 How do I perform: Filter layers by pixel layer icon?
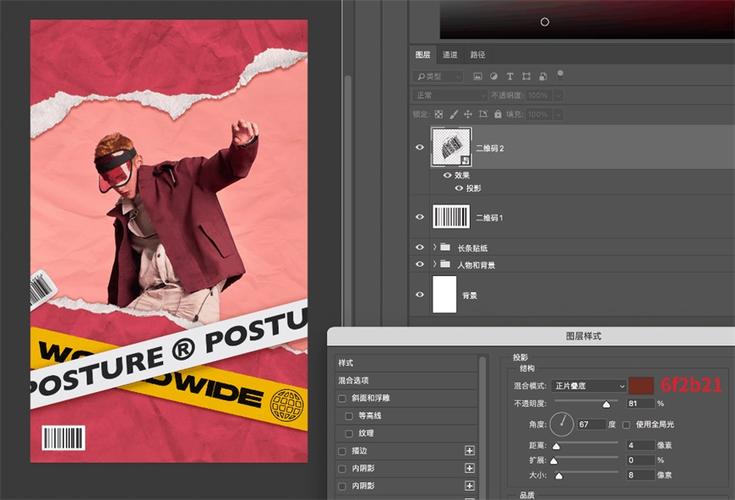coord(477,76)
